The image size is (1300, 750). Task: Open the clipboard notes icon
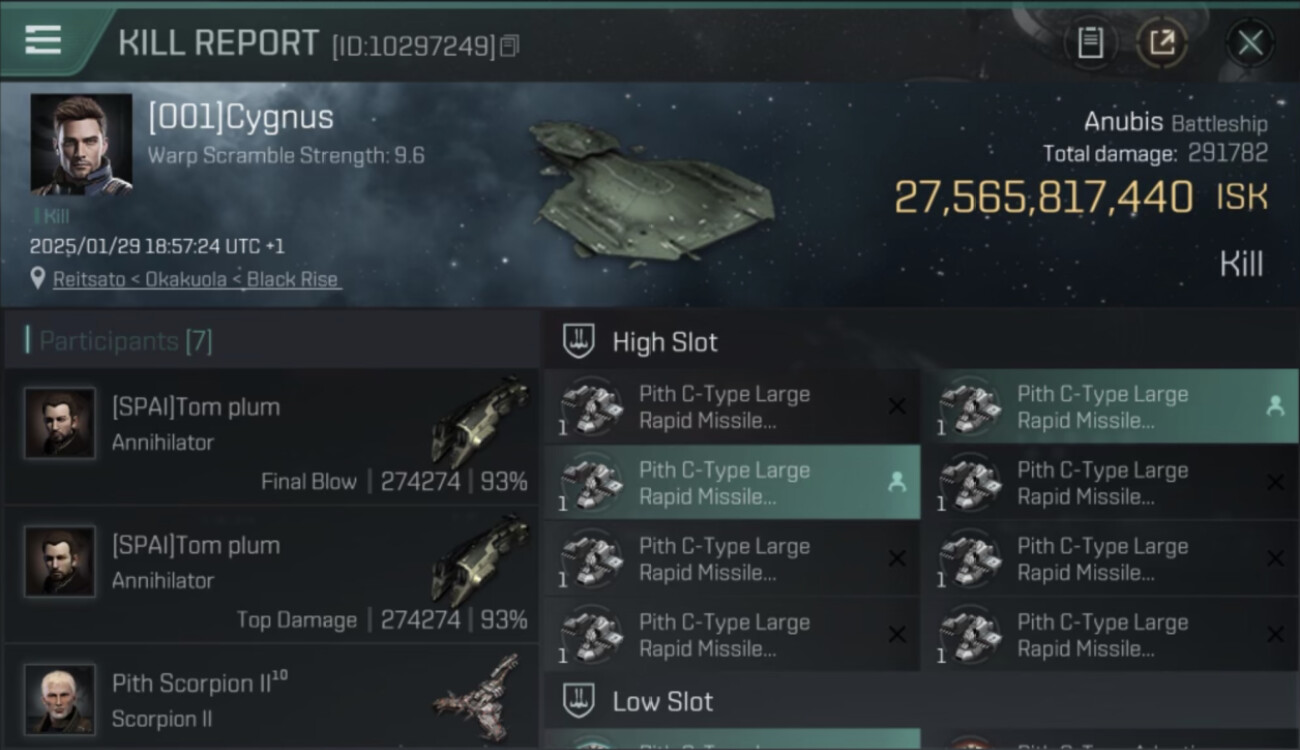pyautogui.click(x=1090, y=43)
